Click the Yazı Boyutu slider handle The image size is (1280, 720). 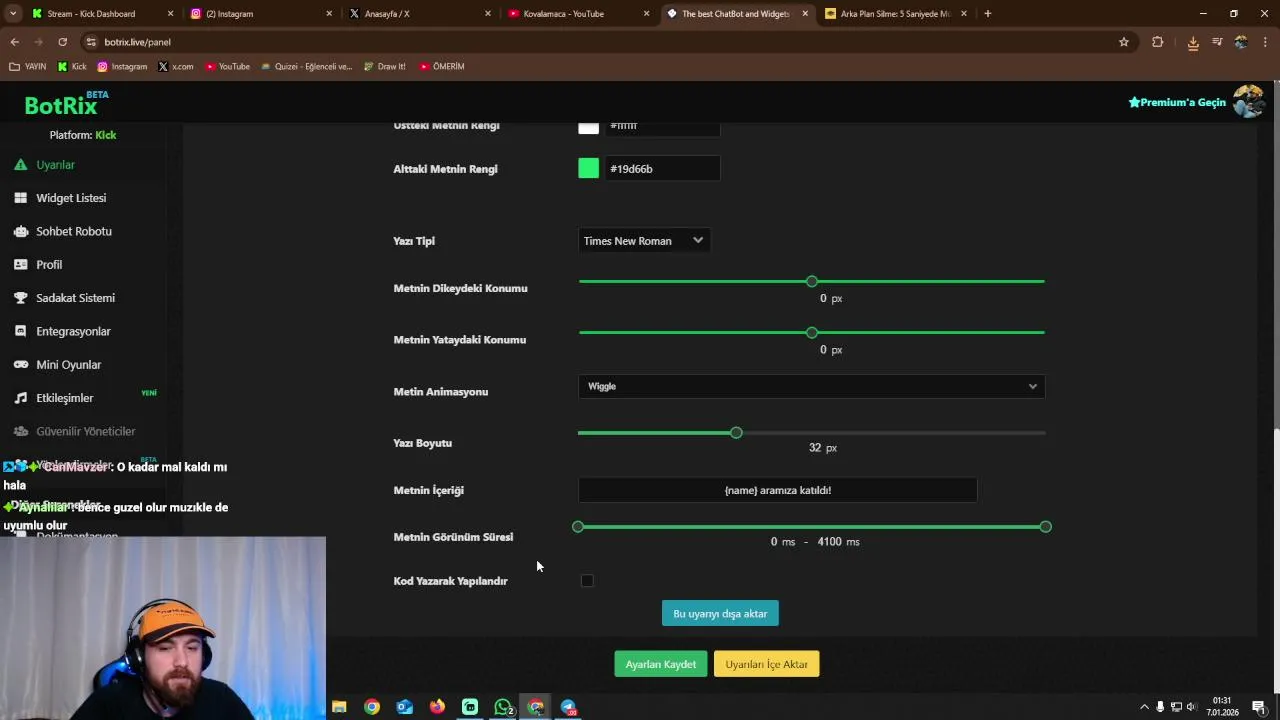[x=736, y=433]
